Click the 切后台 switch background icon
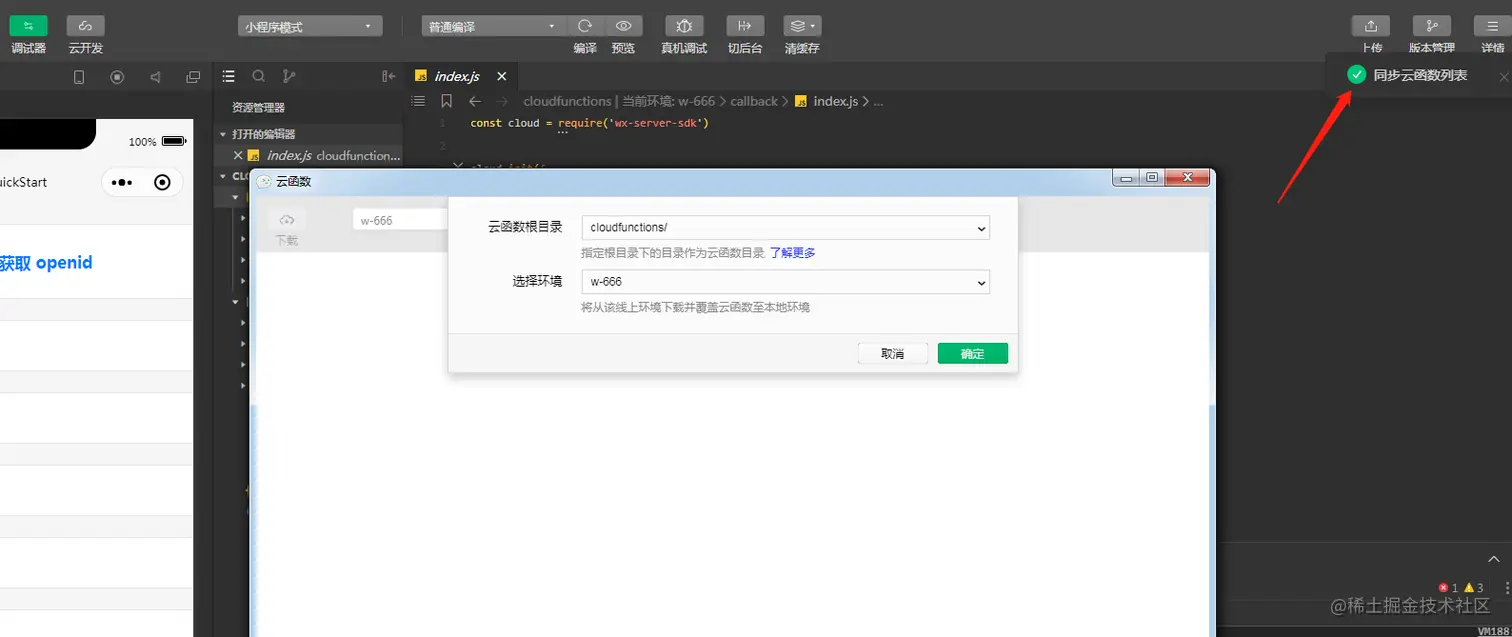This screenshot has height=637, width=1512. tap(744, 26)
